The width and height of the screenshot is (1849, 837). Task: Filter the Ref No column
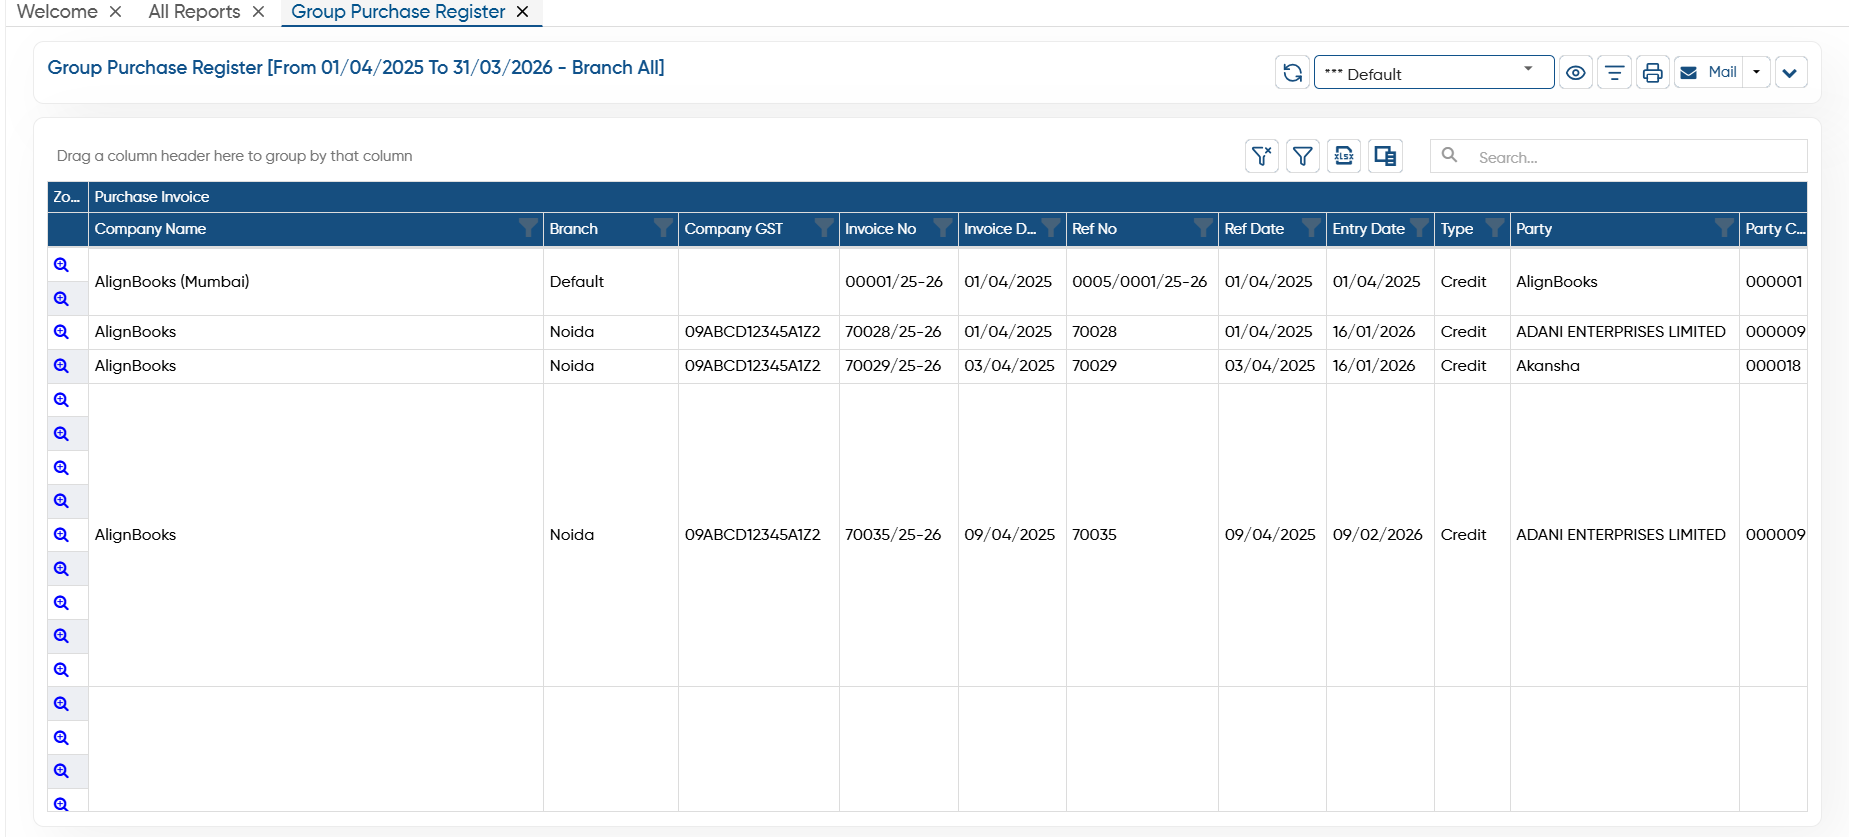pyautogui.click(x=1203, y=228)
